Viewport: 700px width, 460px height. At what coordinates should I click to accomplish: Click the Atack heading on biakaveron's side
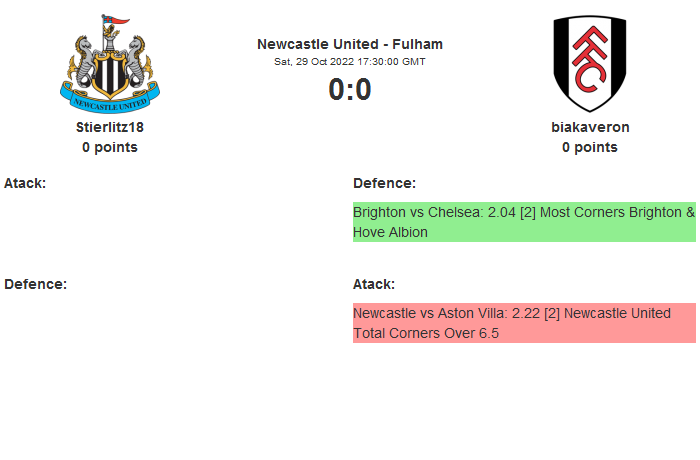(374, 284)
